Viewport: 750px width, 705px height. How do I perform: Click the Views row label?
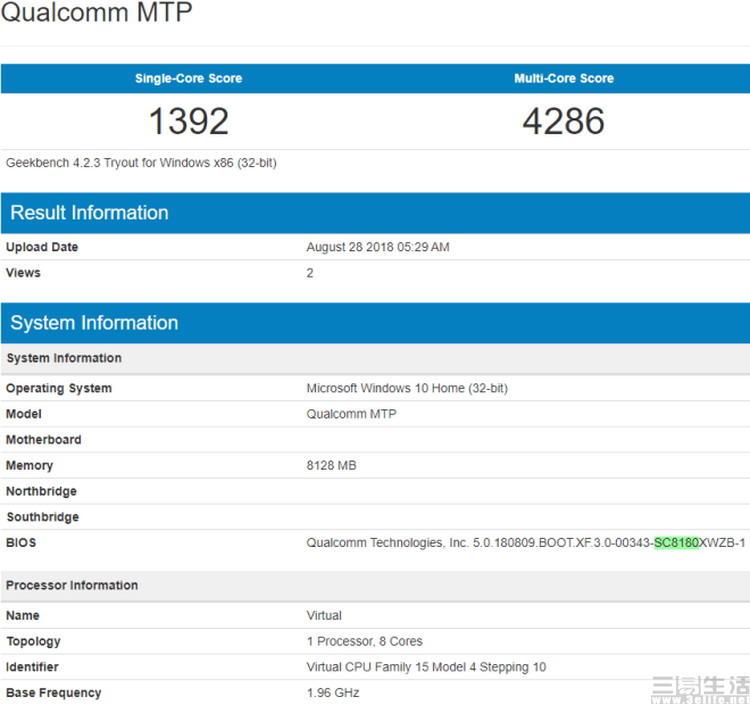pyautogui.click(x=23, y=273)
